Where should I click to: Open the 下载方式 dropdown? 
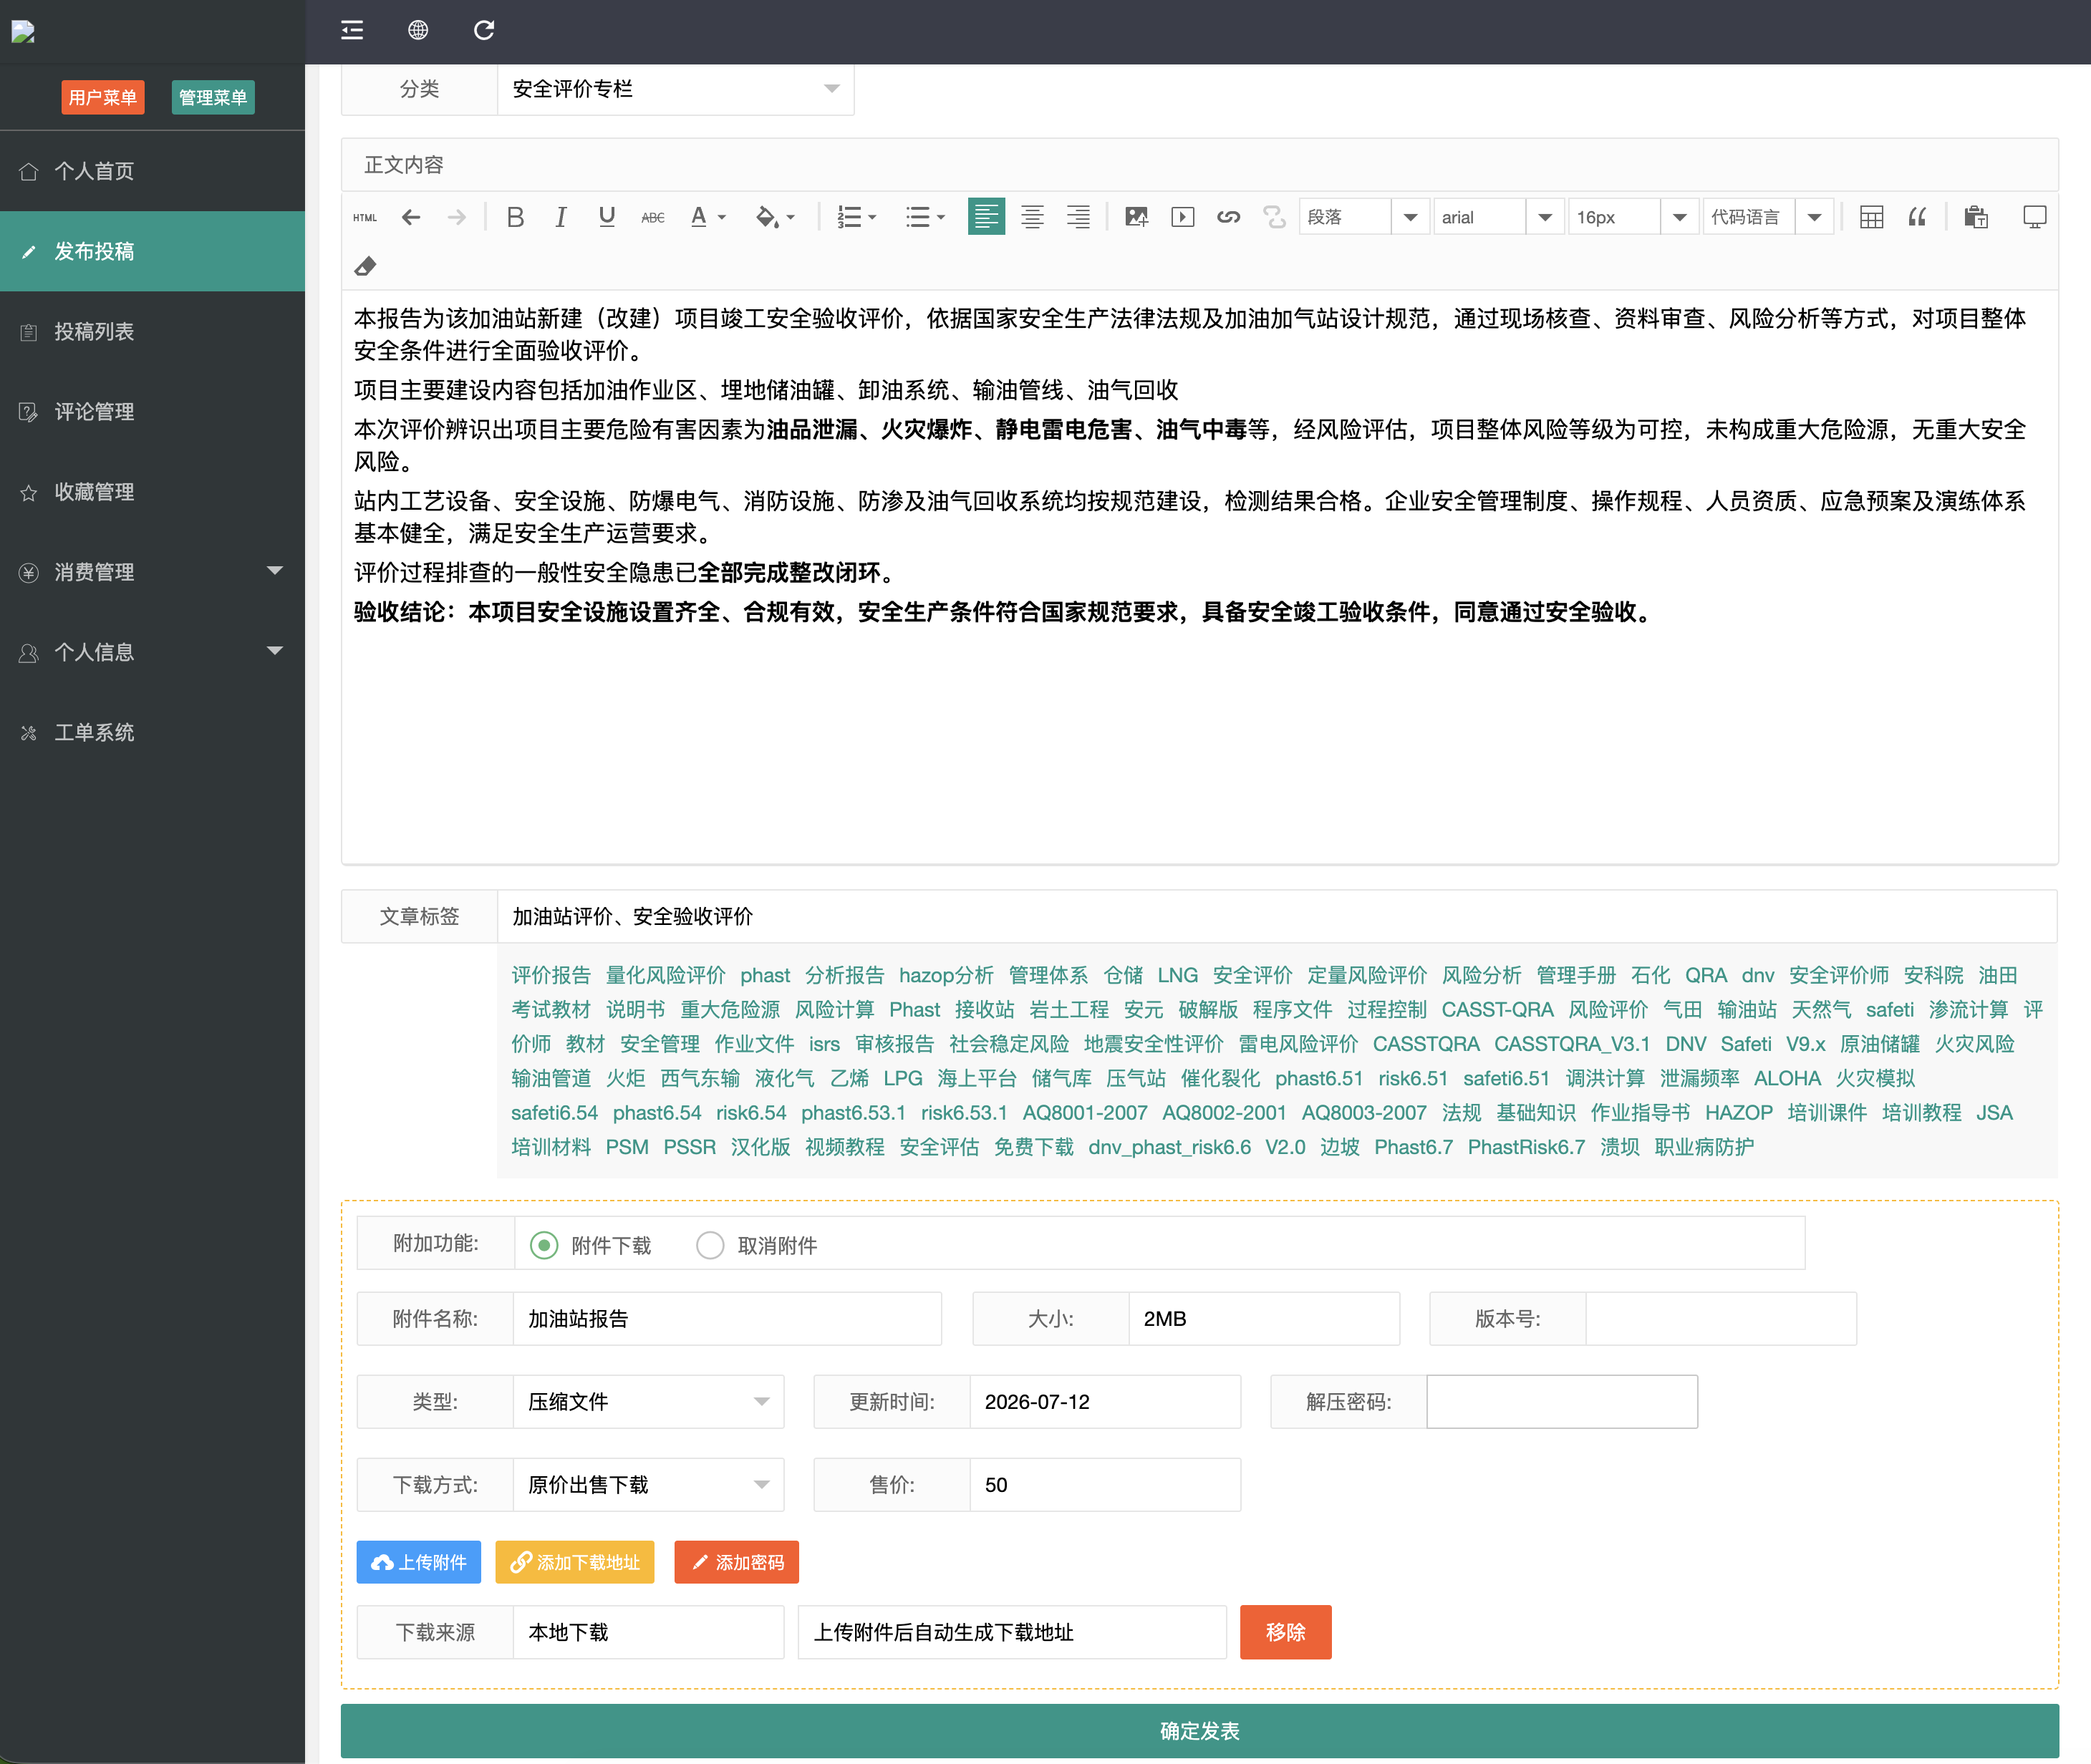(x=649, y=1485)
